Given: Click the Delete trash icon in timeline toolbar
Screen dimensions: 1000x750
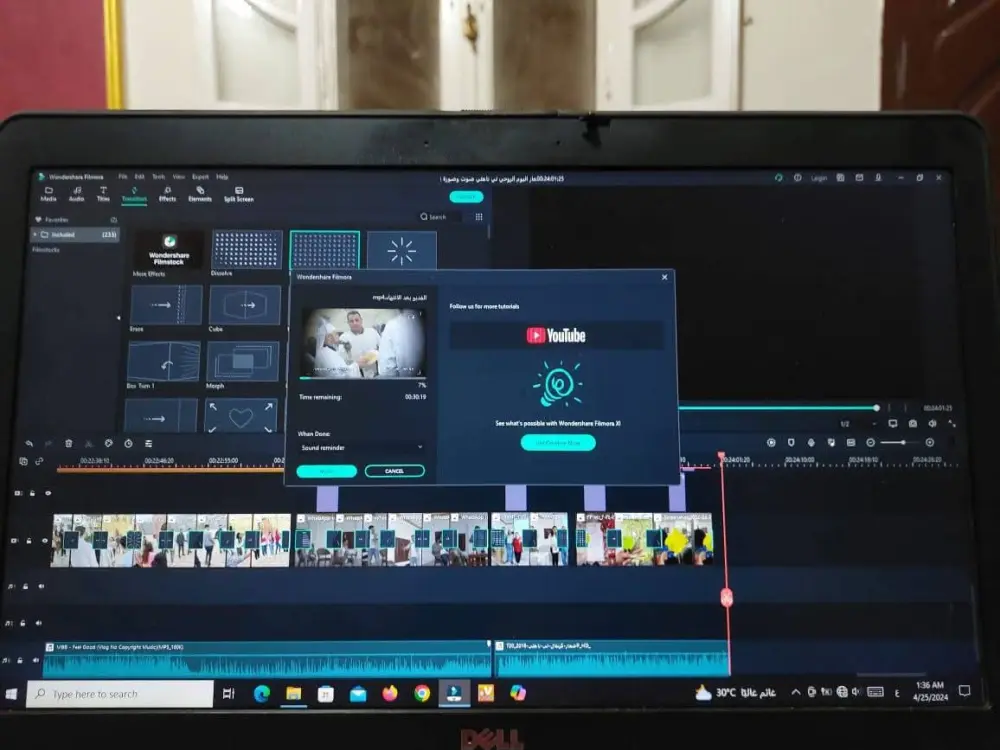Looking at the screenshot, I should (x=68, y=443).
